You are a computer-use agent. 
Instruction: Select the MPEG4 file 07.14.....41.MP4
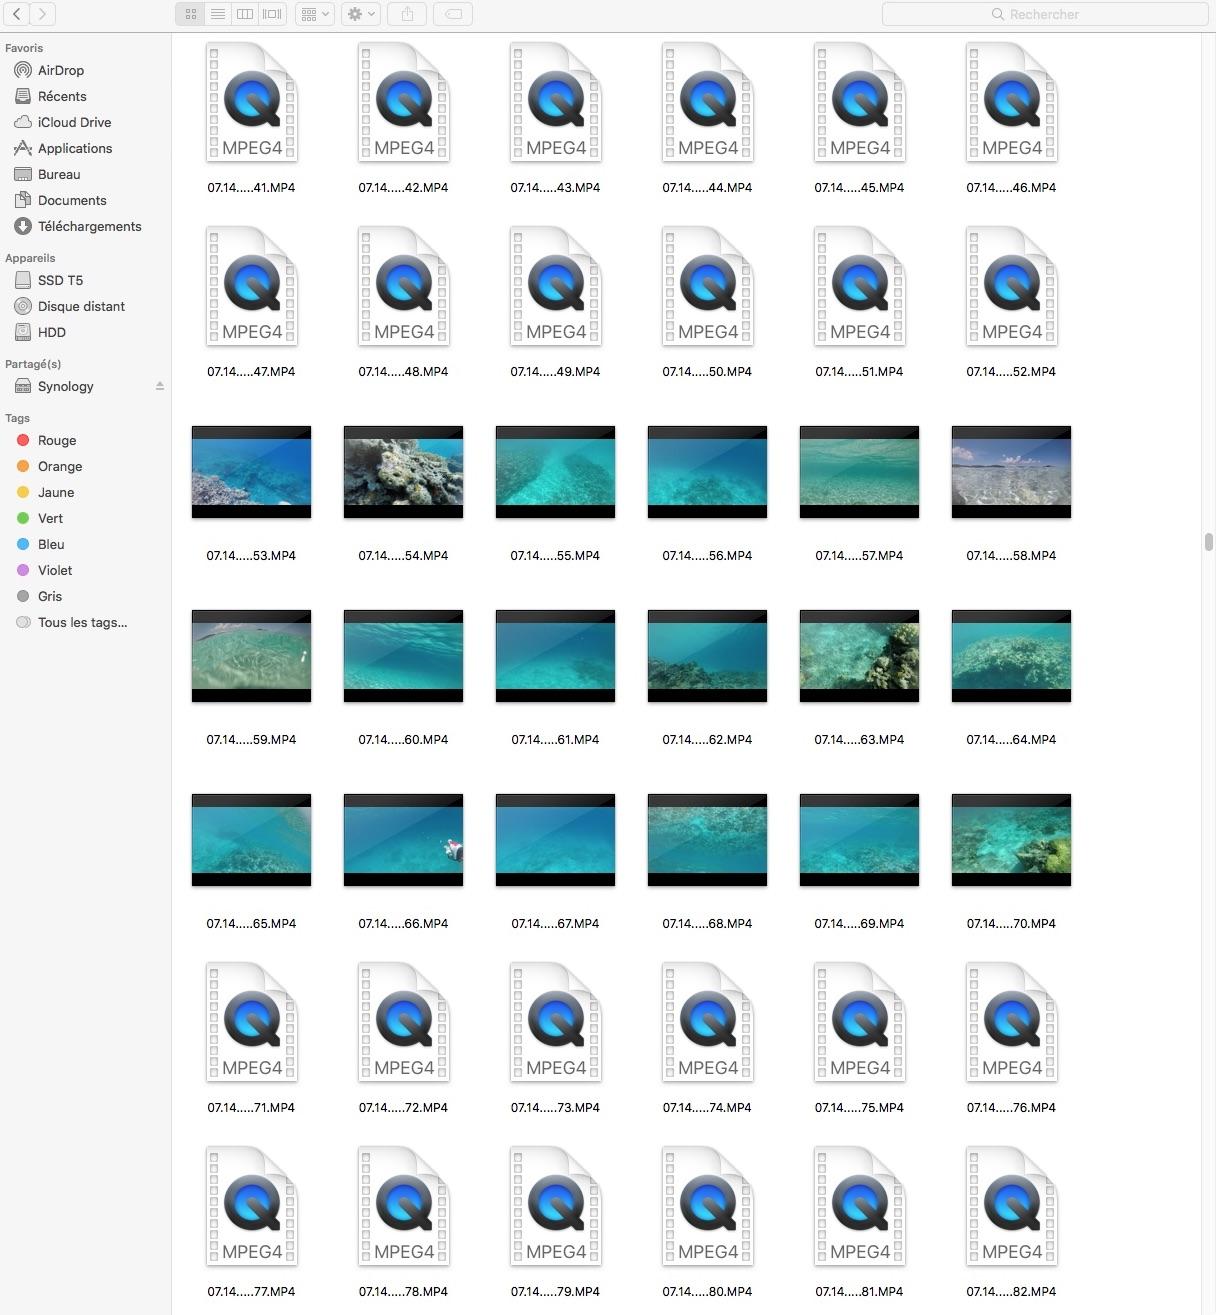click(x=251, y=104)
